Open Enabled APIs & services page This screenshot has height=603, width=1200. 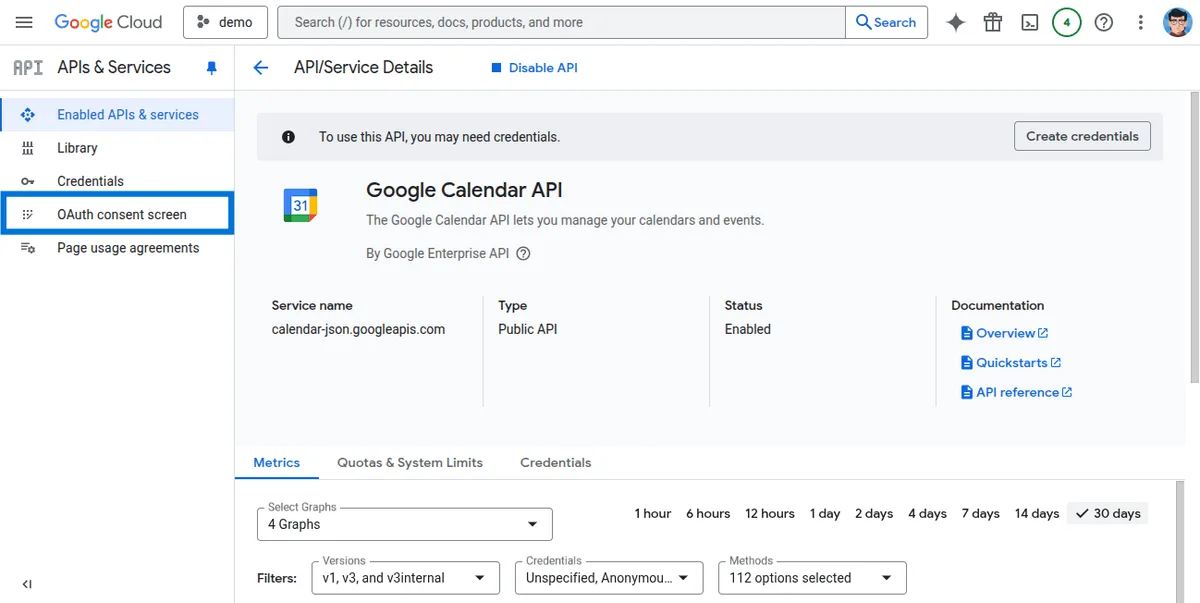tap(117, 114)
